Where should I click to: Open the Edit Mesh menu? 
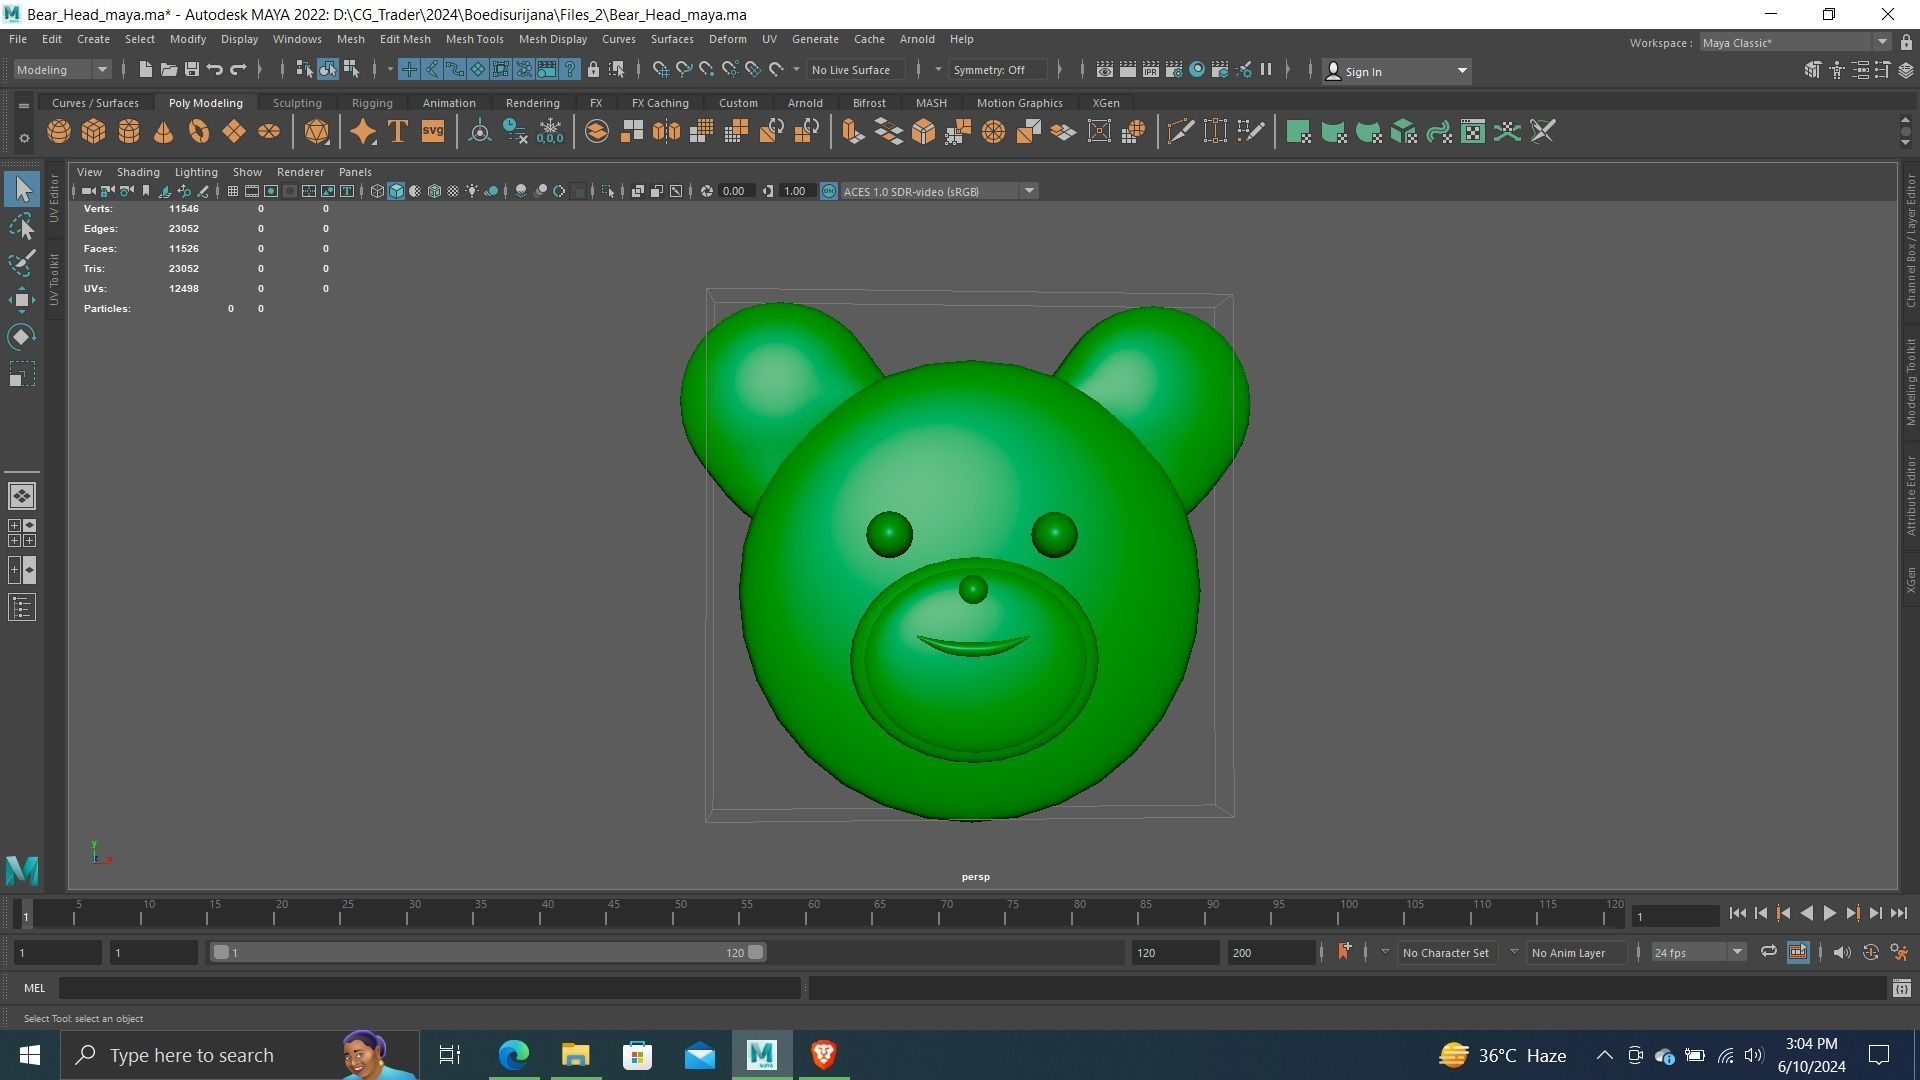click(405, 39)
